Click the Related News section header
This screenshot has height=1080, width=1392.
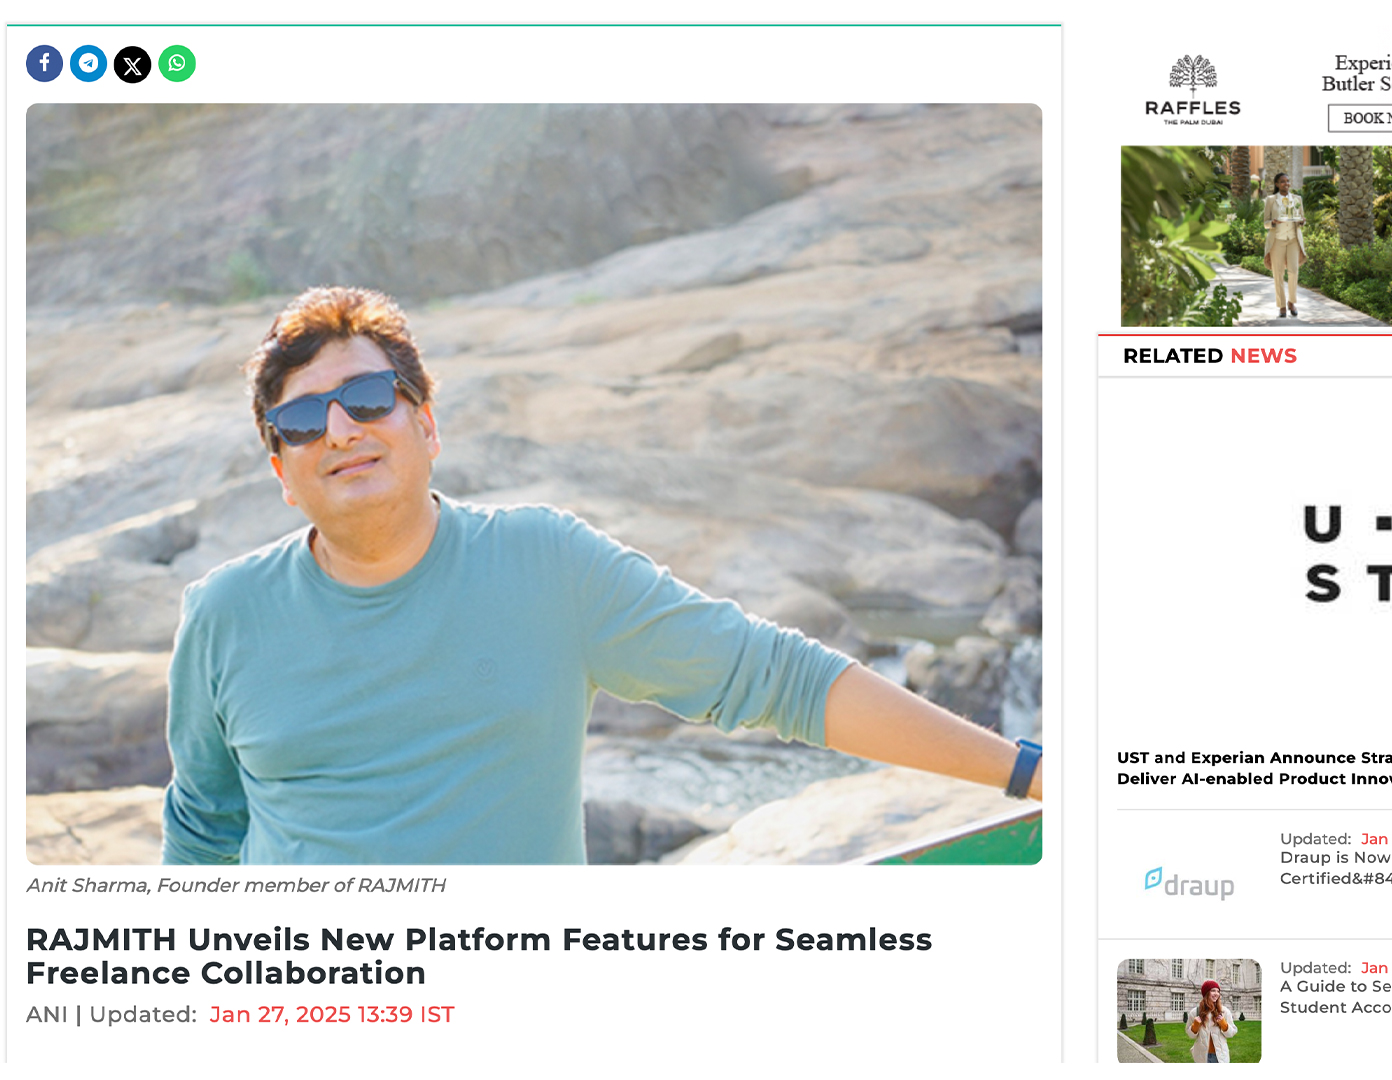tap(1210, 356)
